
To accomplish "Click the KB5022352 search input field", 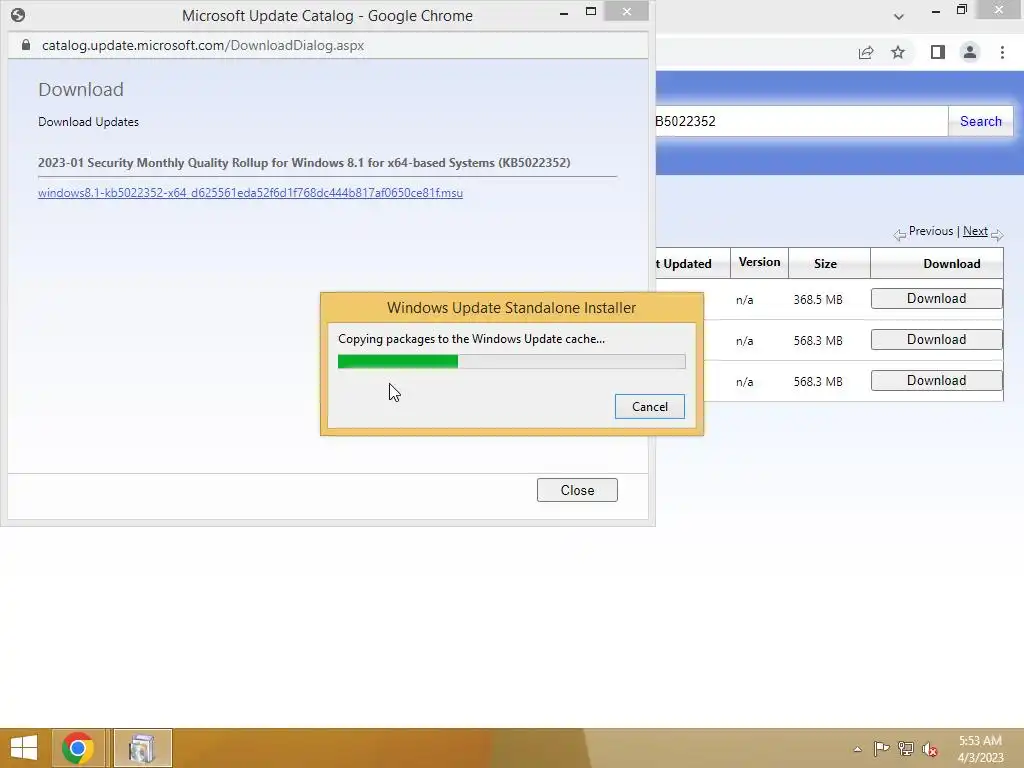I will coord(801,121).
